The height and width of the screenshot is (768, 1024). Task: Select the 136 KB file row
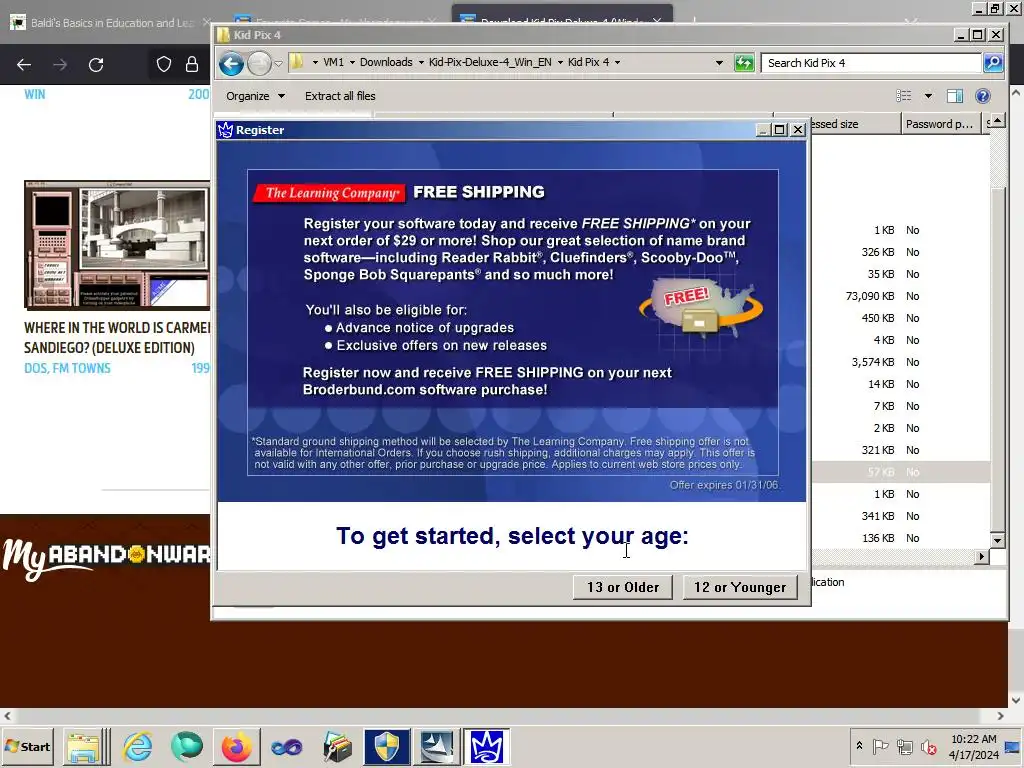pyautogui.click(x=900, y=538)
